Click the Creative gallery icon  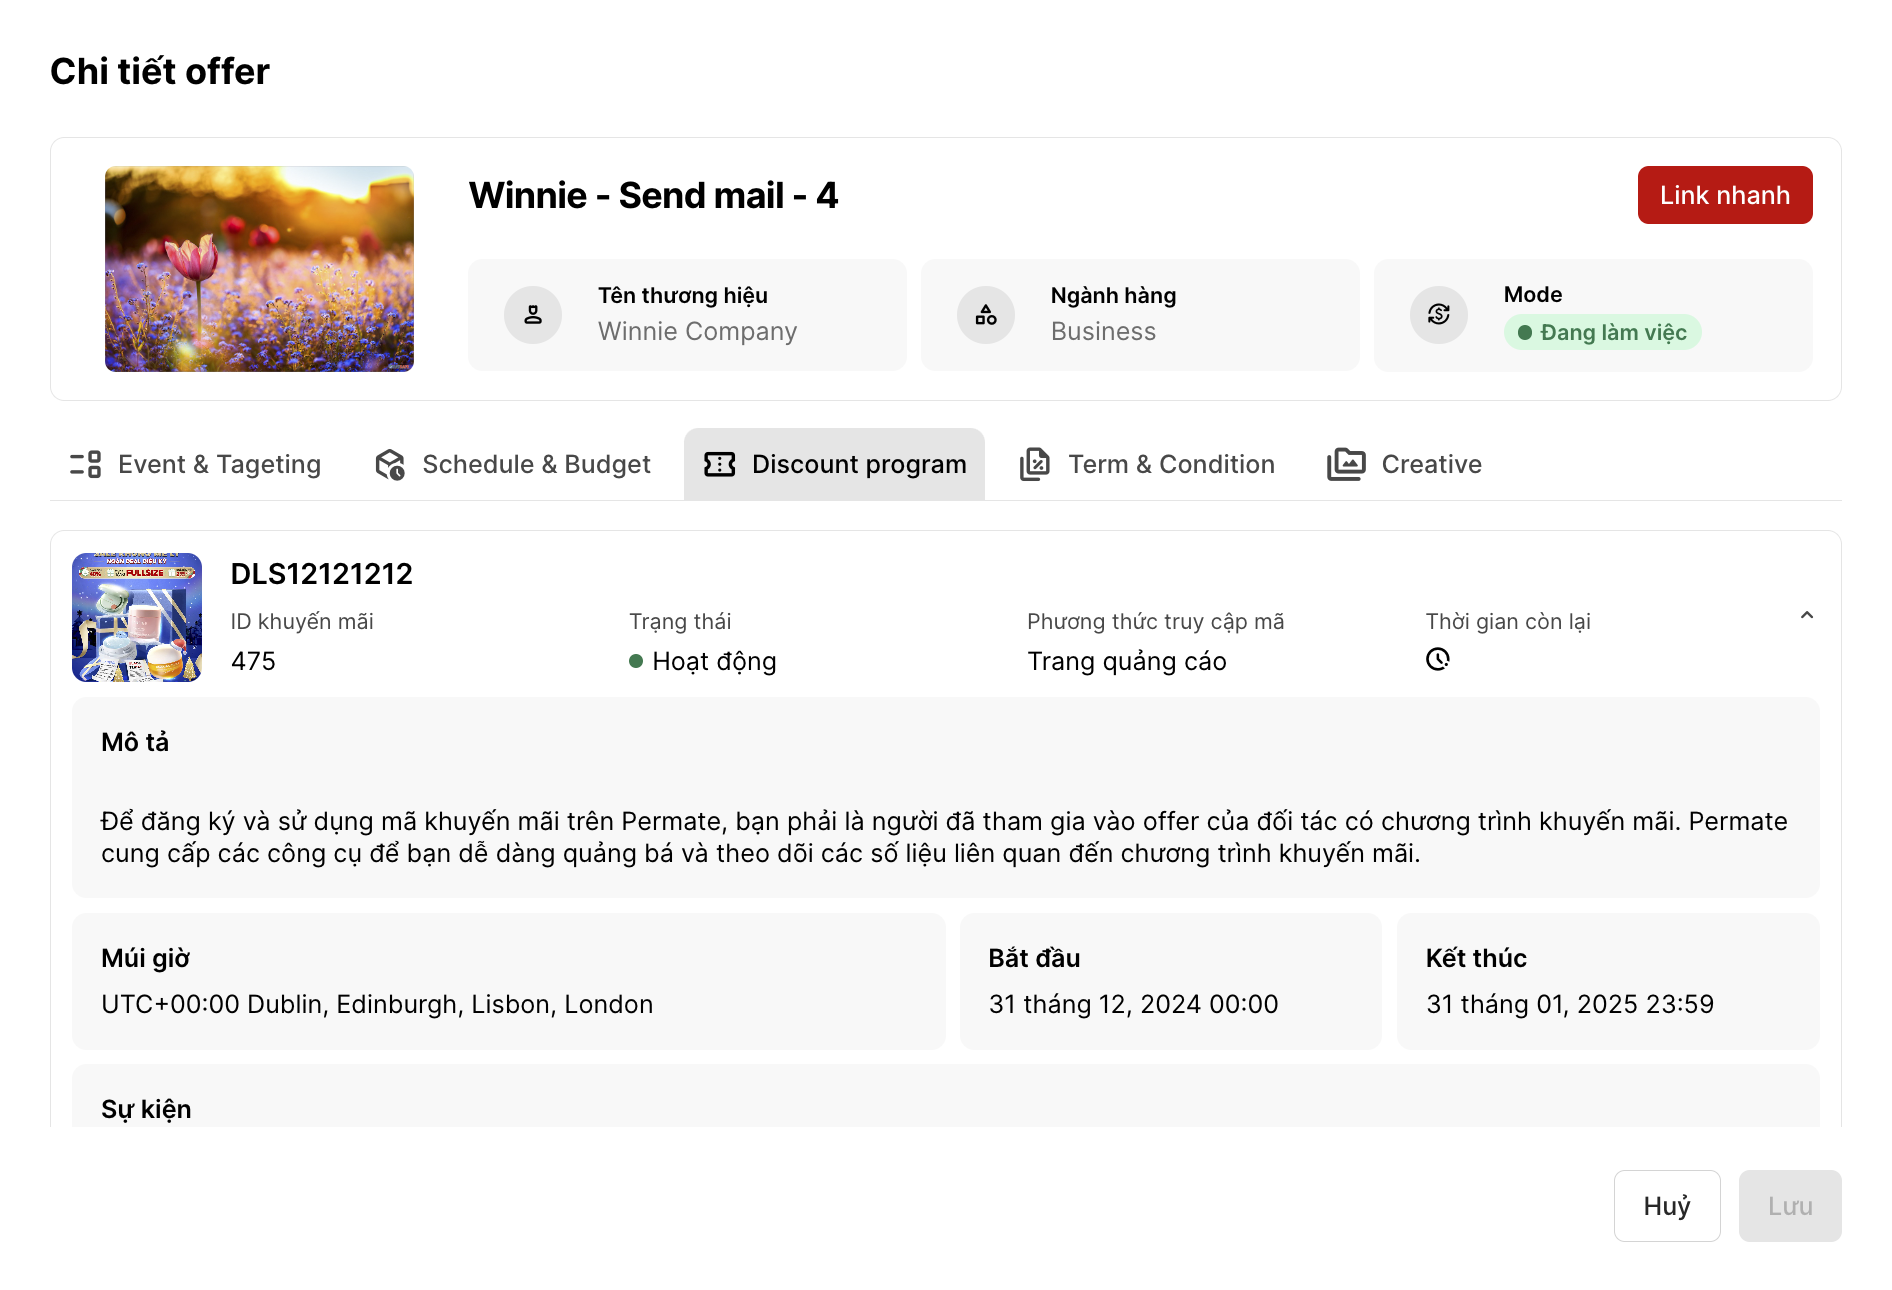[x=1346, y=464]
